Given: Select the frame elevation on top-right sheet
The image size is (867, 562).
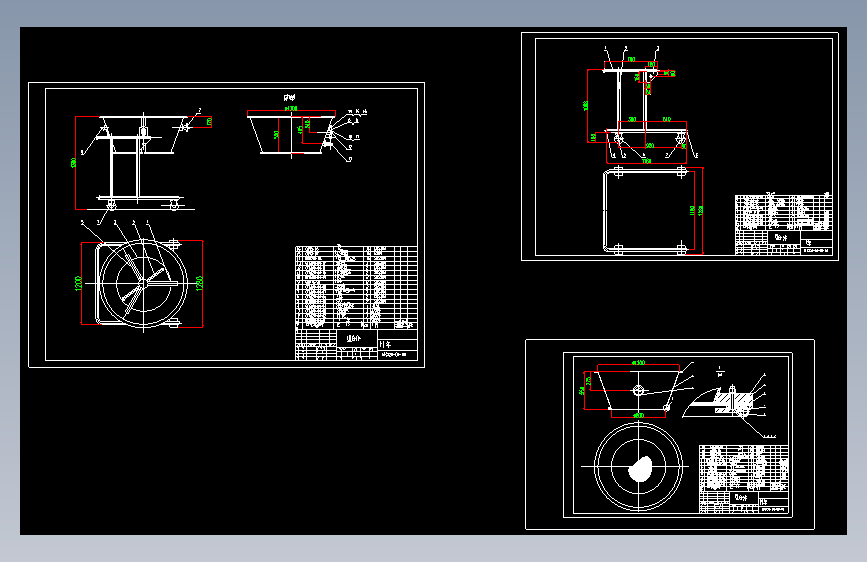Looking at the screenshot, I should tap(645, 105).
